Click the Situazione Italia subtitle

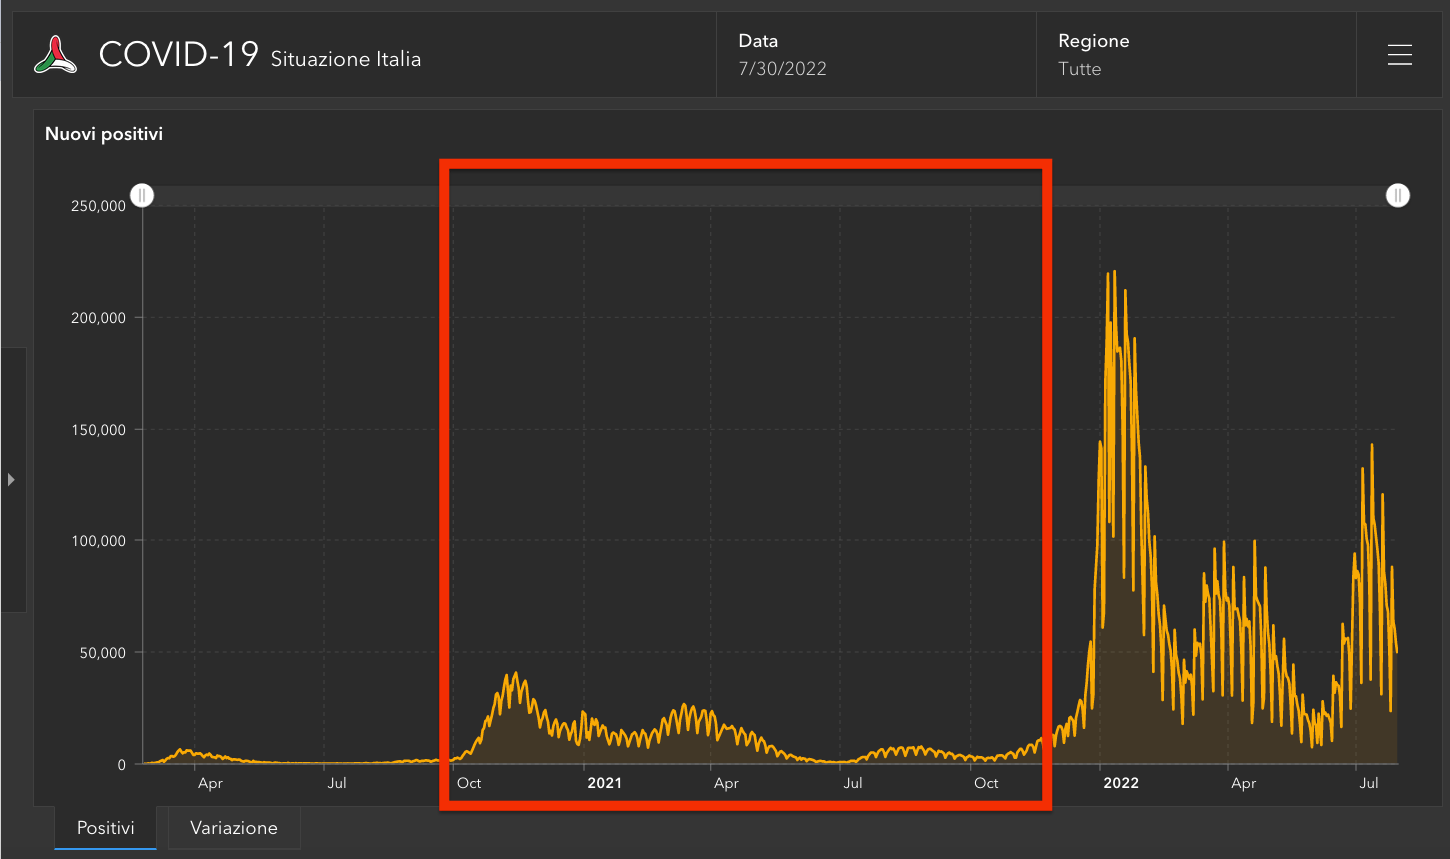point(346,59)
